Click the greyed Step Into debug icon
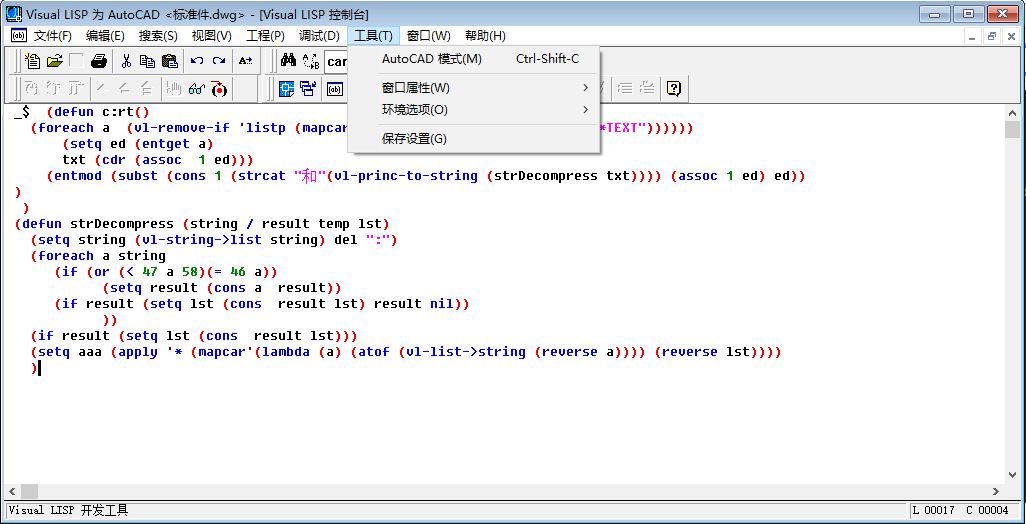1026x524 pixels. click(33, 88)
